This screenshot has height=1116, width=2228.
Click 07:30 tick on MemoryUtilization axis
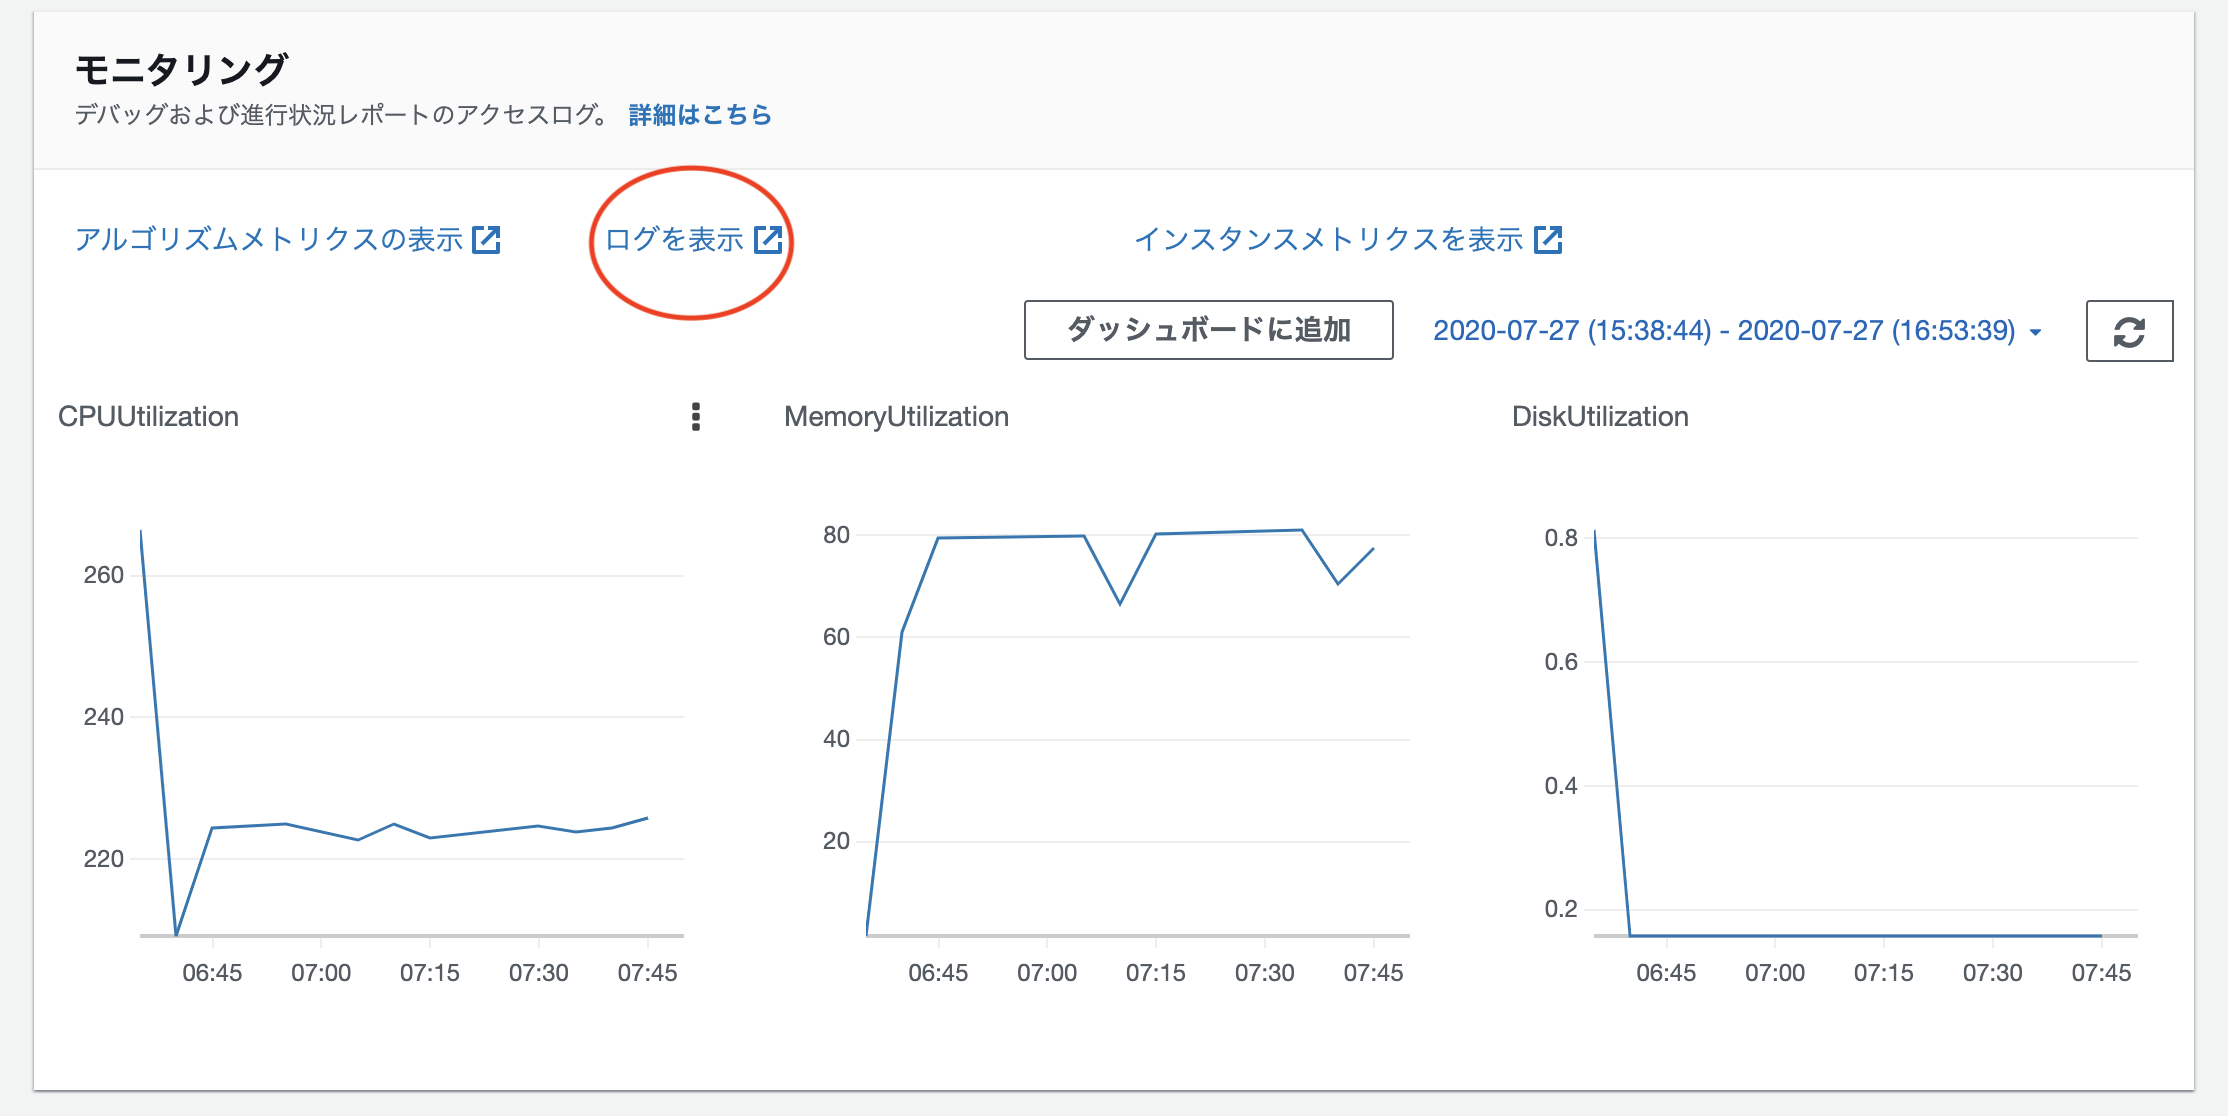tap(1264, 973)
